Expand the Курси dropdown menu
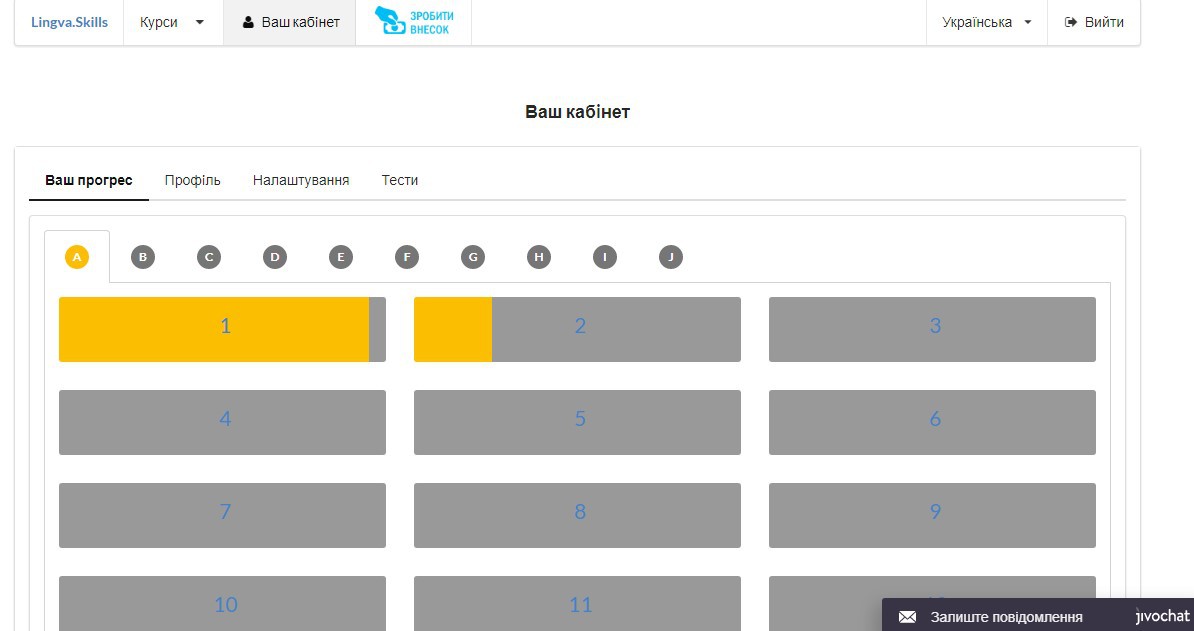Screen dimensions: 1194x631 [x=173, y=22]
